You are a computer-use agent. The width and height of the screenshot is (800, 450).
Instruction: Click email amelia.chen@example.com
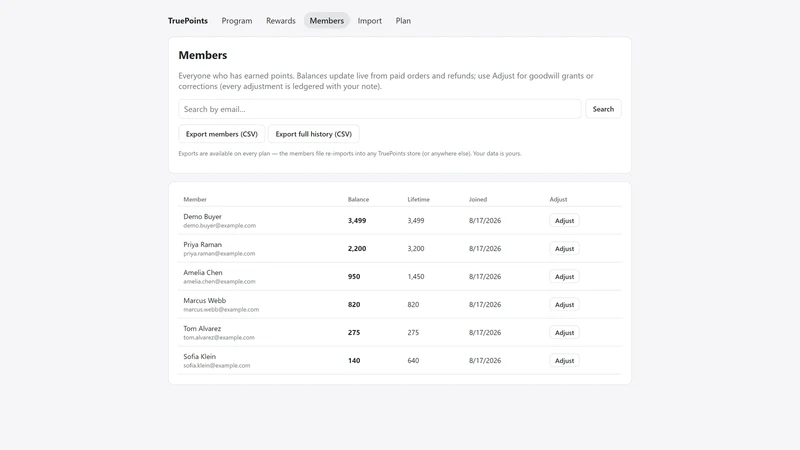pos(219,282)
